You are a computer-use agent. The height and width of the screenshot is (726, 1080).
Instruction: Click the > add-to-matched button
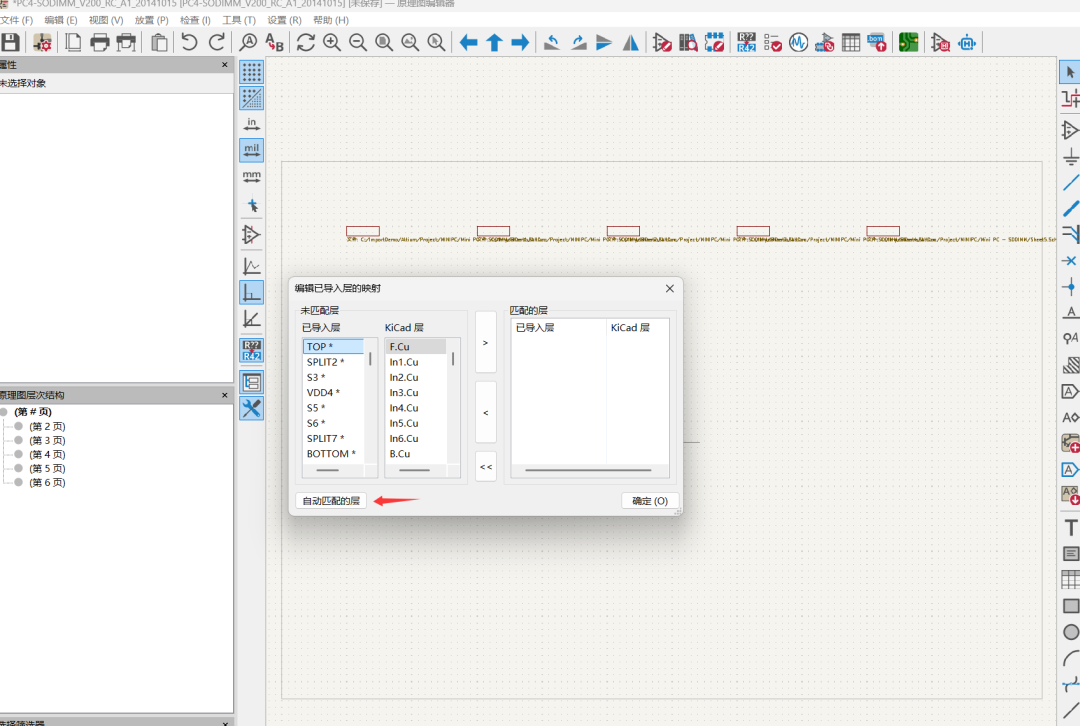click(486, 342)
